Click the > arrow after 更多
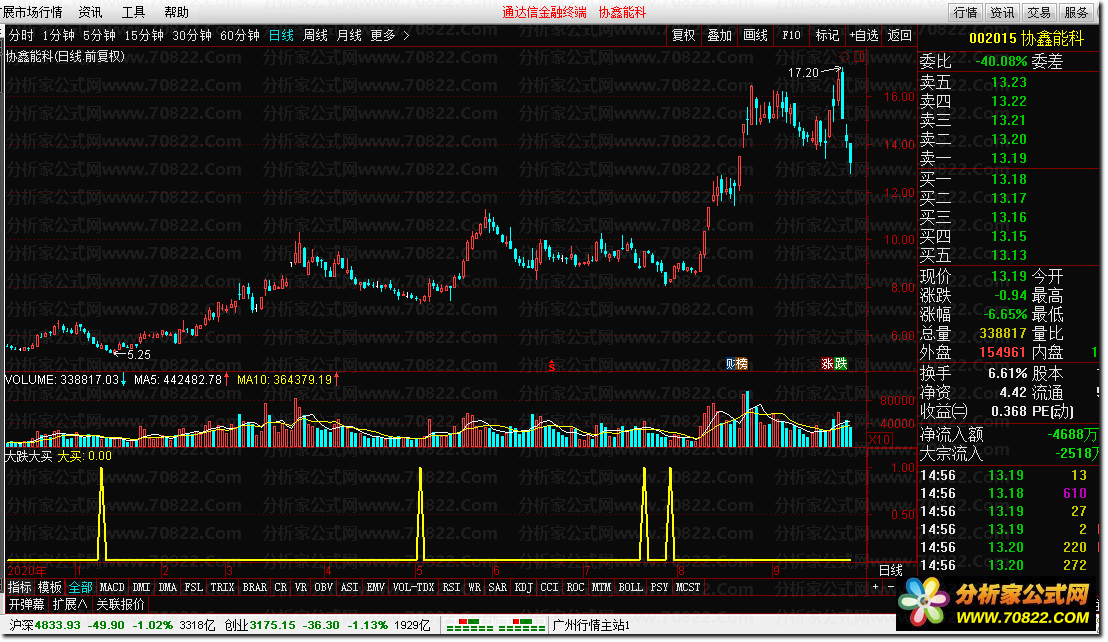 point(406,35)
